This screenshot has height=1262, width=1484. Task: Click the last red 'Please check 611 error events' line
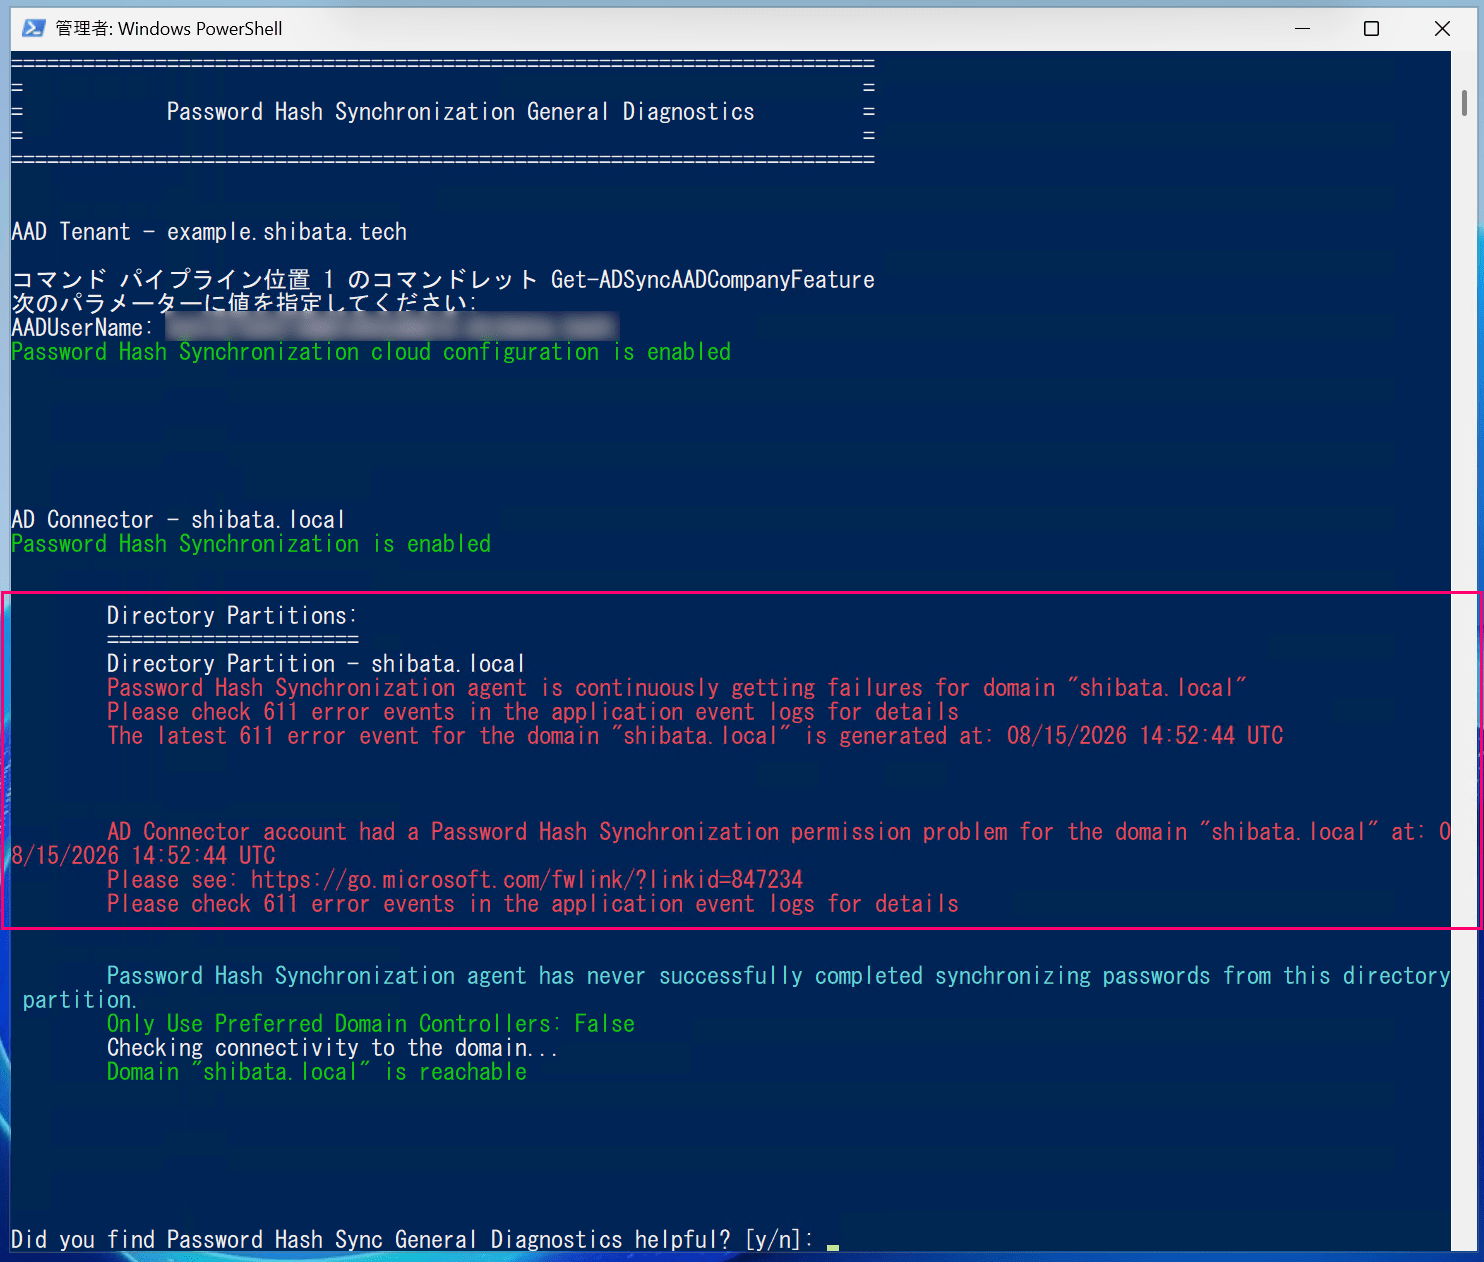click(x=533, y=904)
